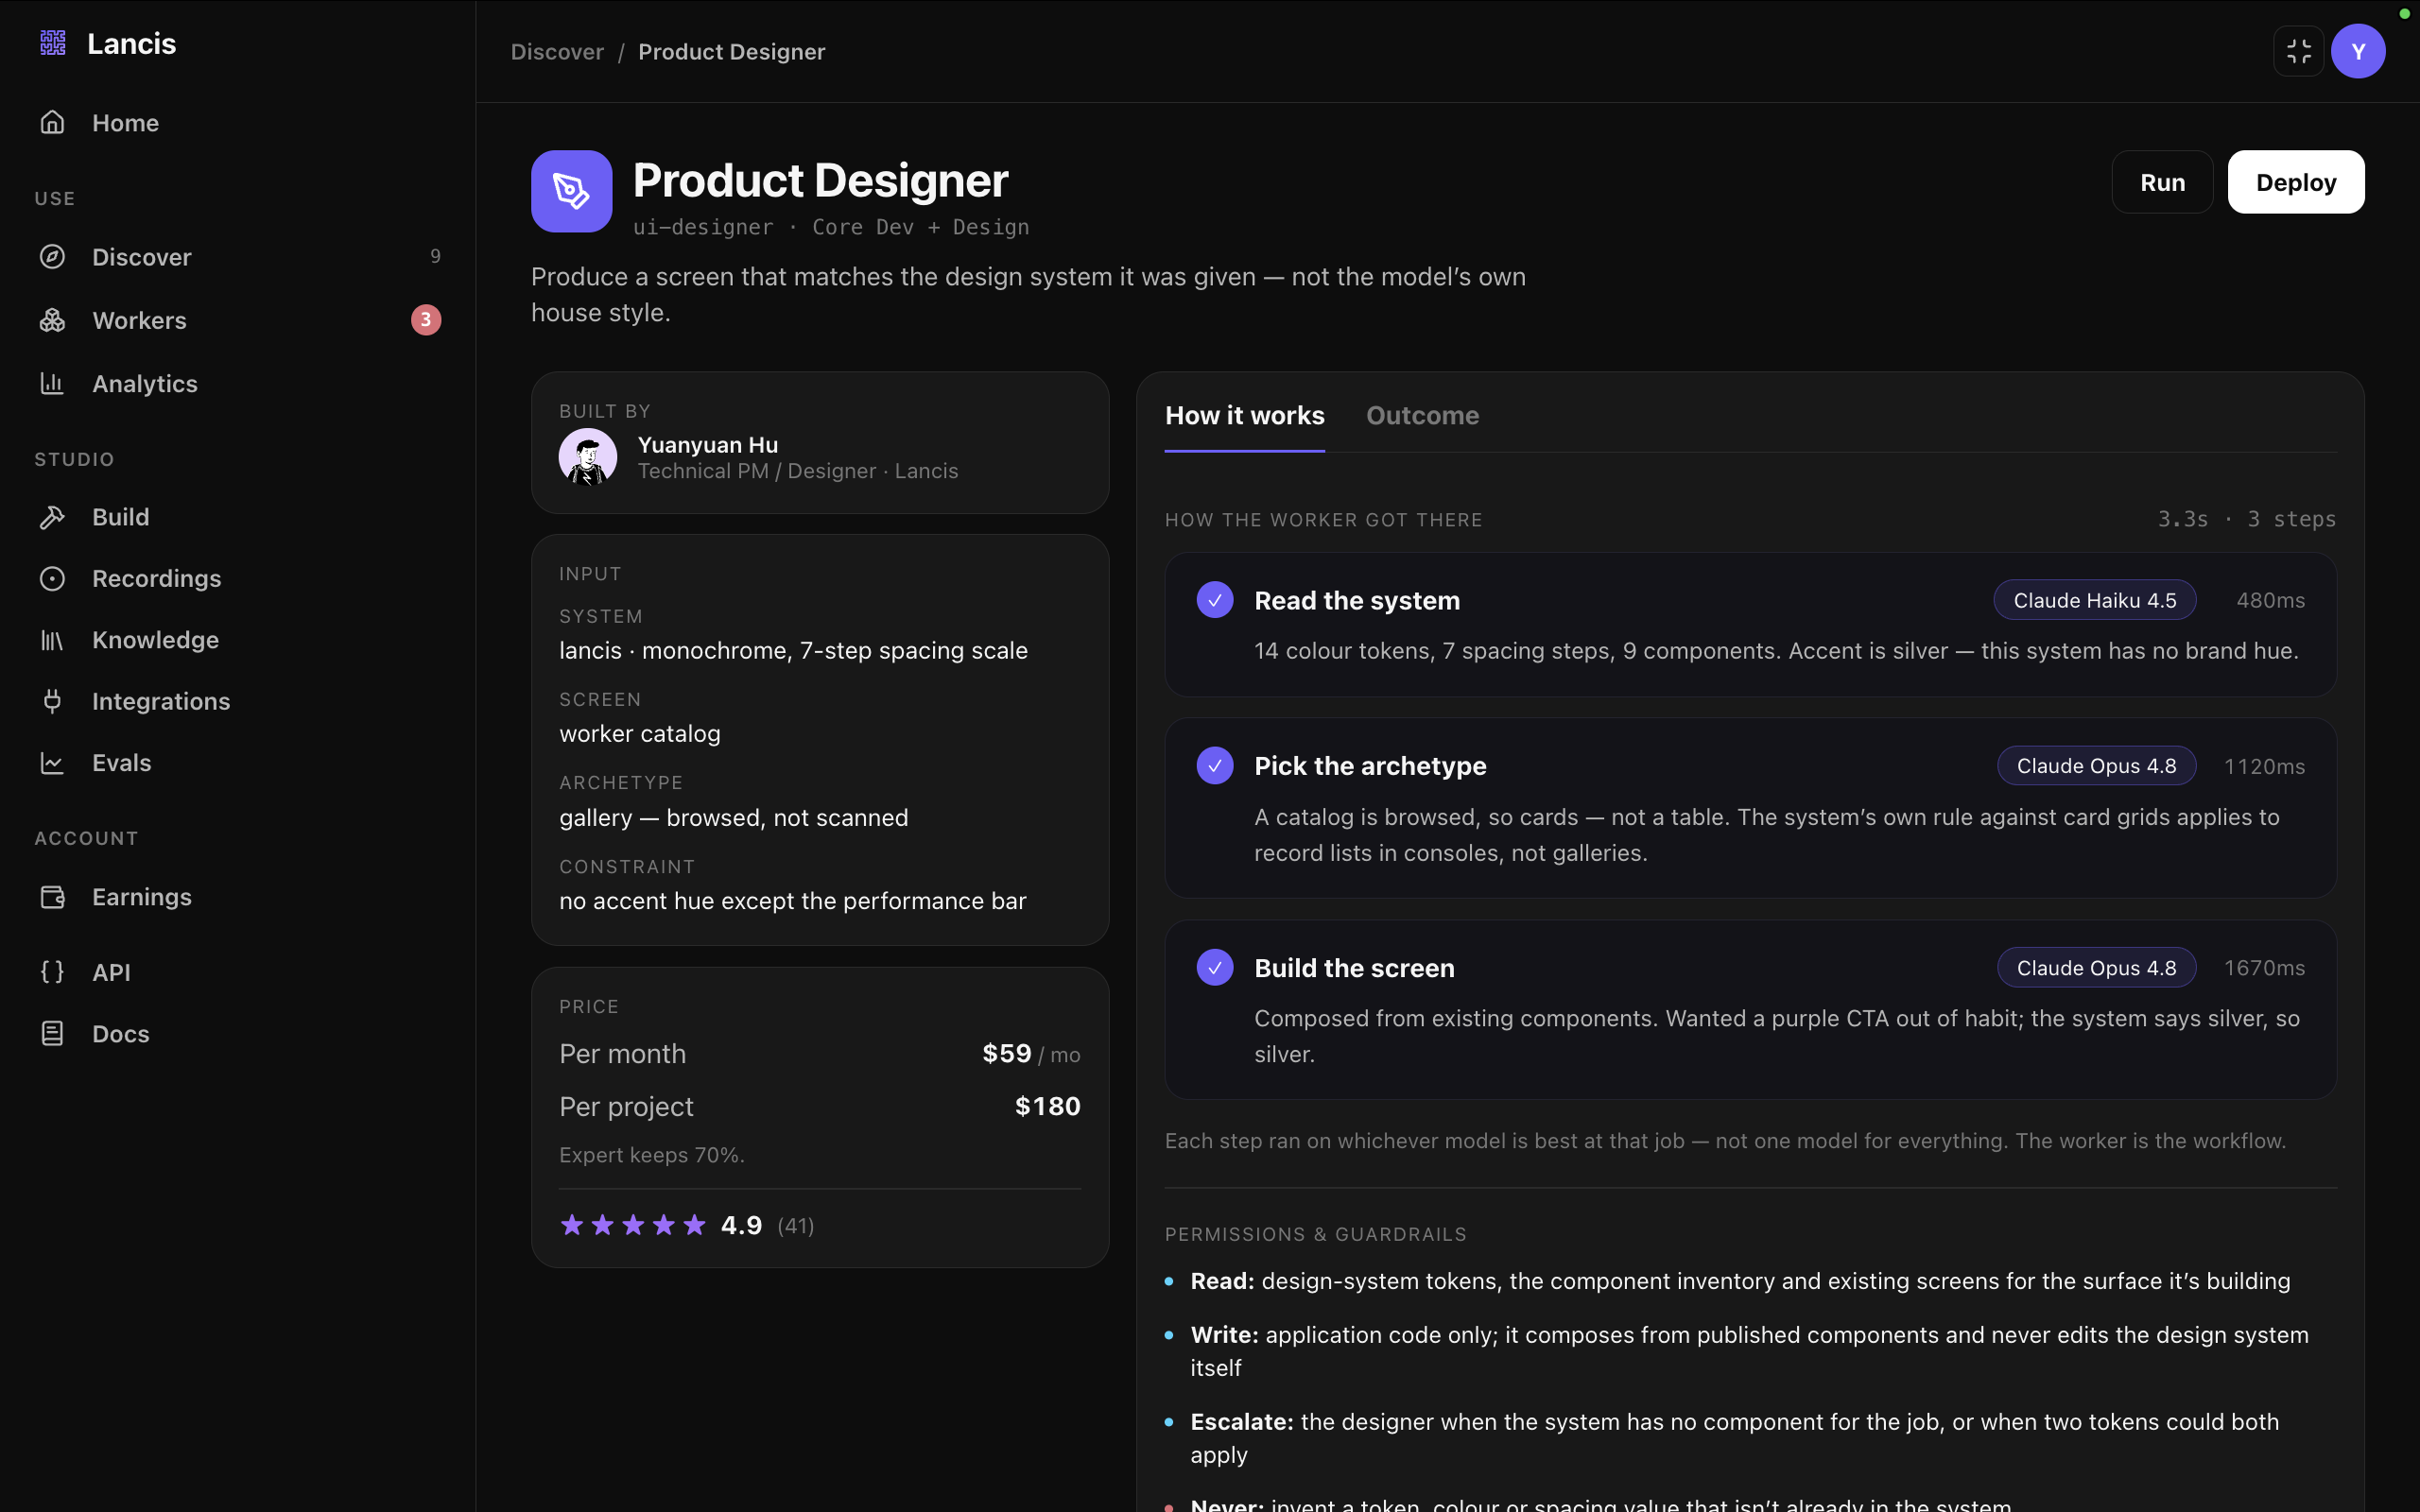This screenshot has width=2420, height=1512.
Task: Click the 1670ms step duration
Action: (x=2264, y=968)
